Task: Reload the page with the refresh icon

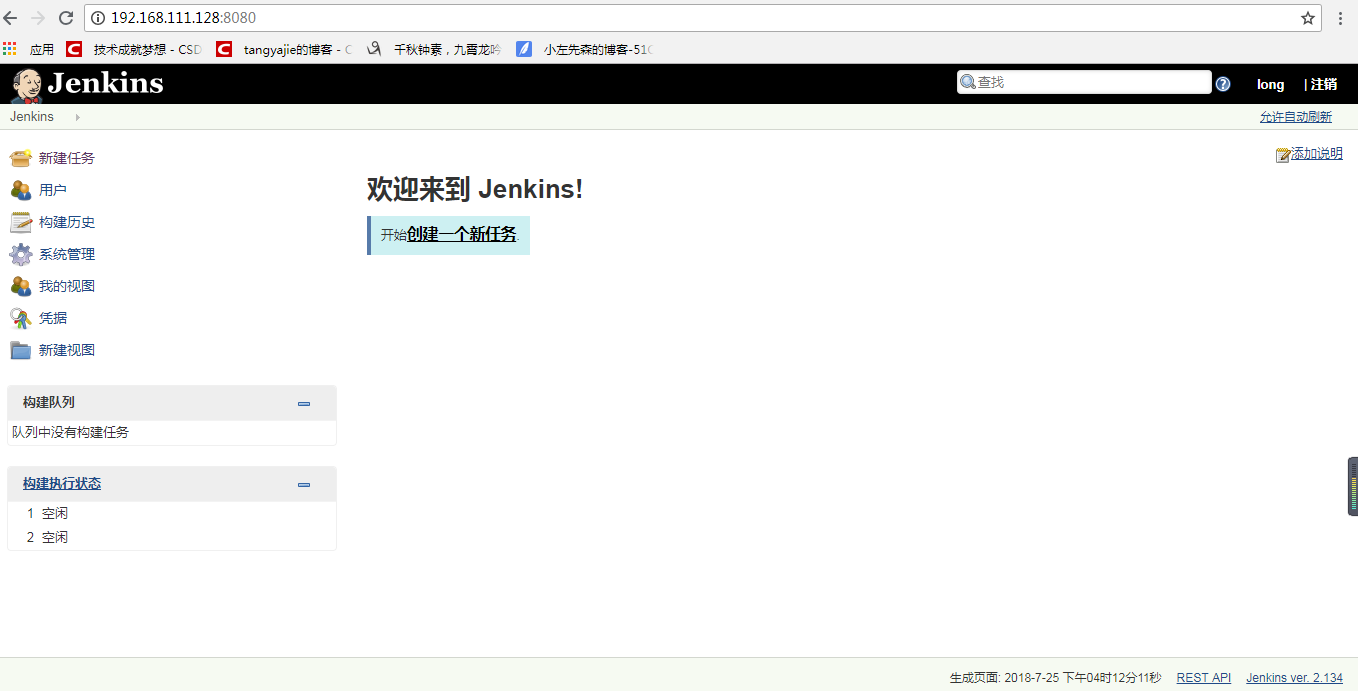Action: click(x=66, y=18)
